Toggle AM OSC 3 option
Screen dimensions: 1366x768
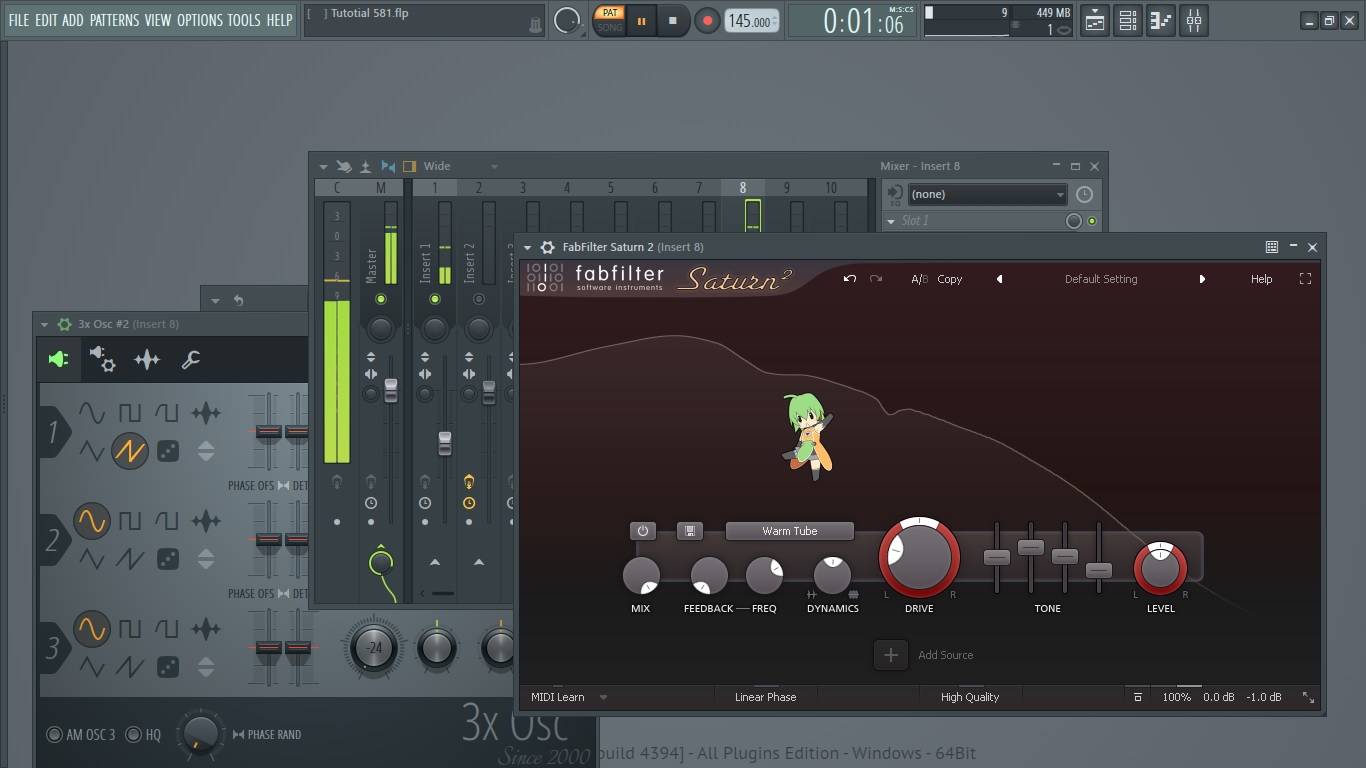coord(82,735)
